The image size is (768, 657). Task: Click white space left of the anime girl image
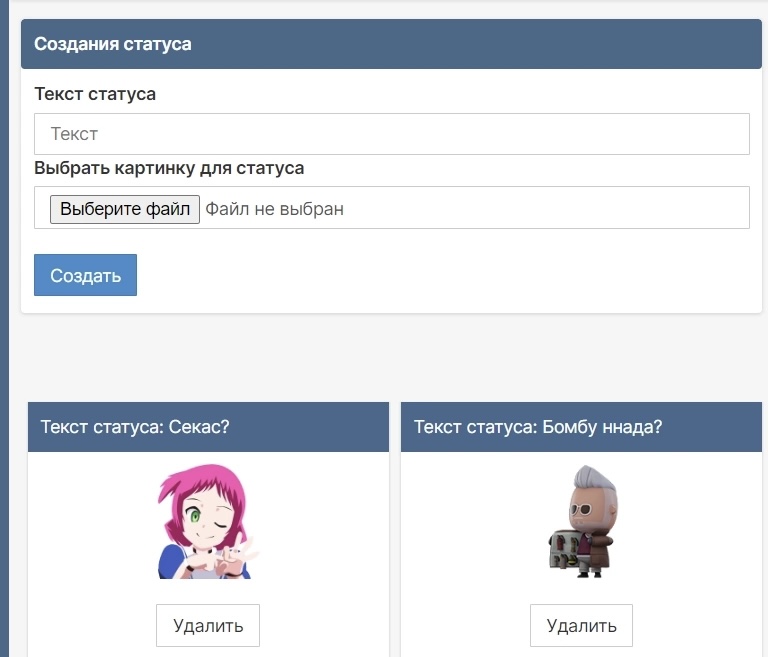90,521
